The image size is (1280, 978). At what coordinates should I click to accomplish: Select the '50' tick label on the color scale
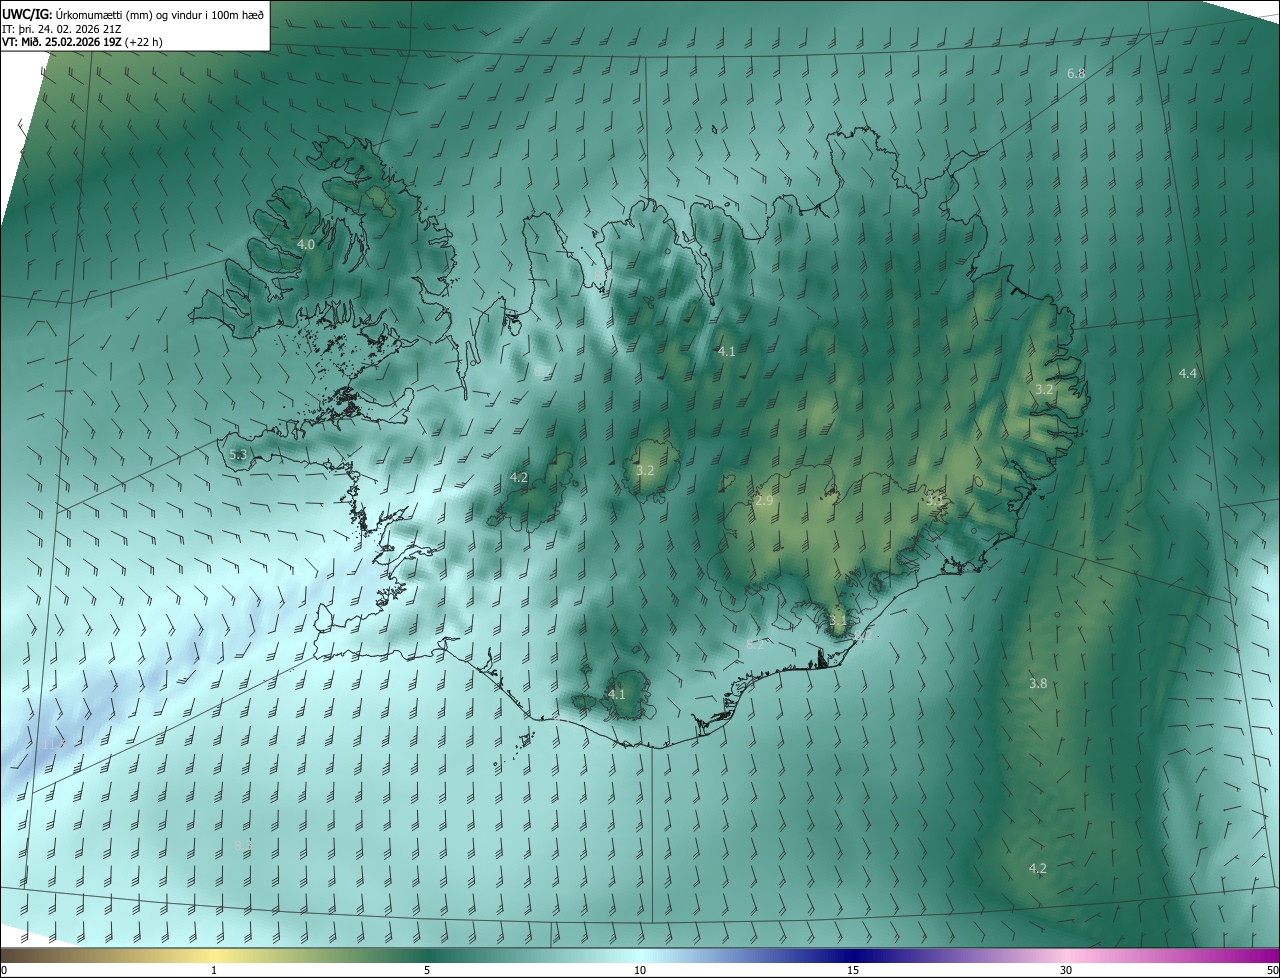click(1272, 970)
